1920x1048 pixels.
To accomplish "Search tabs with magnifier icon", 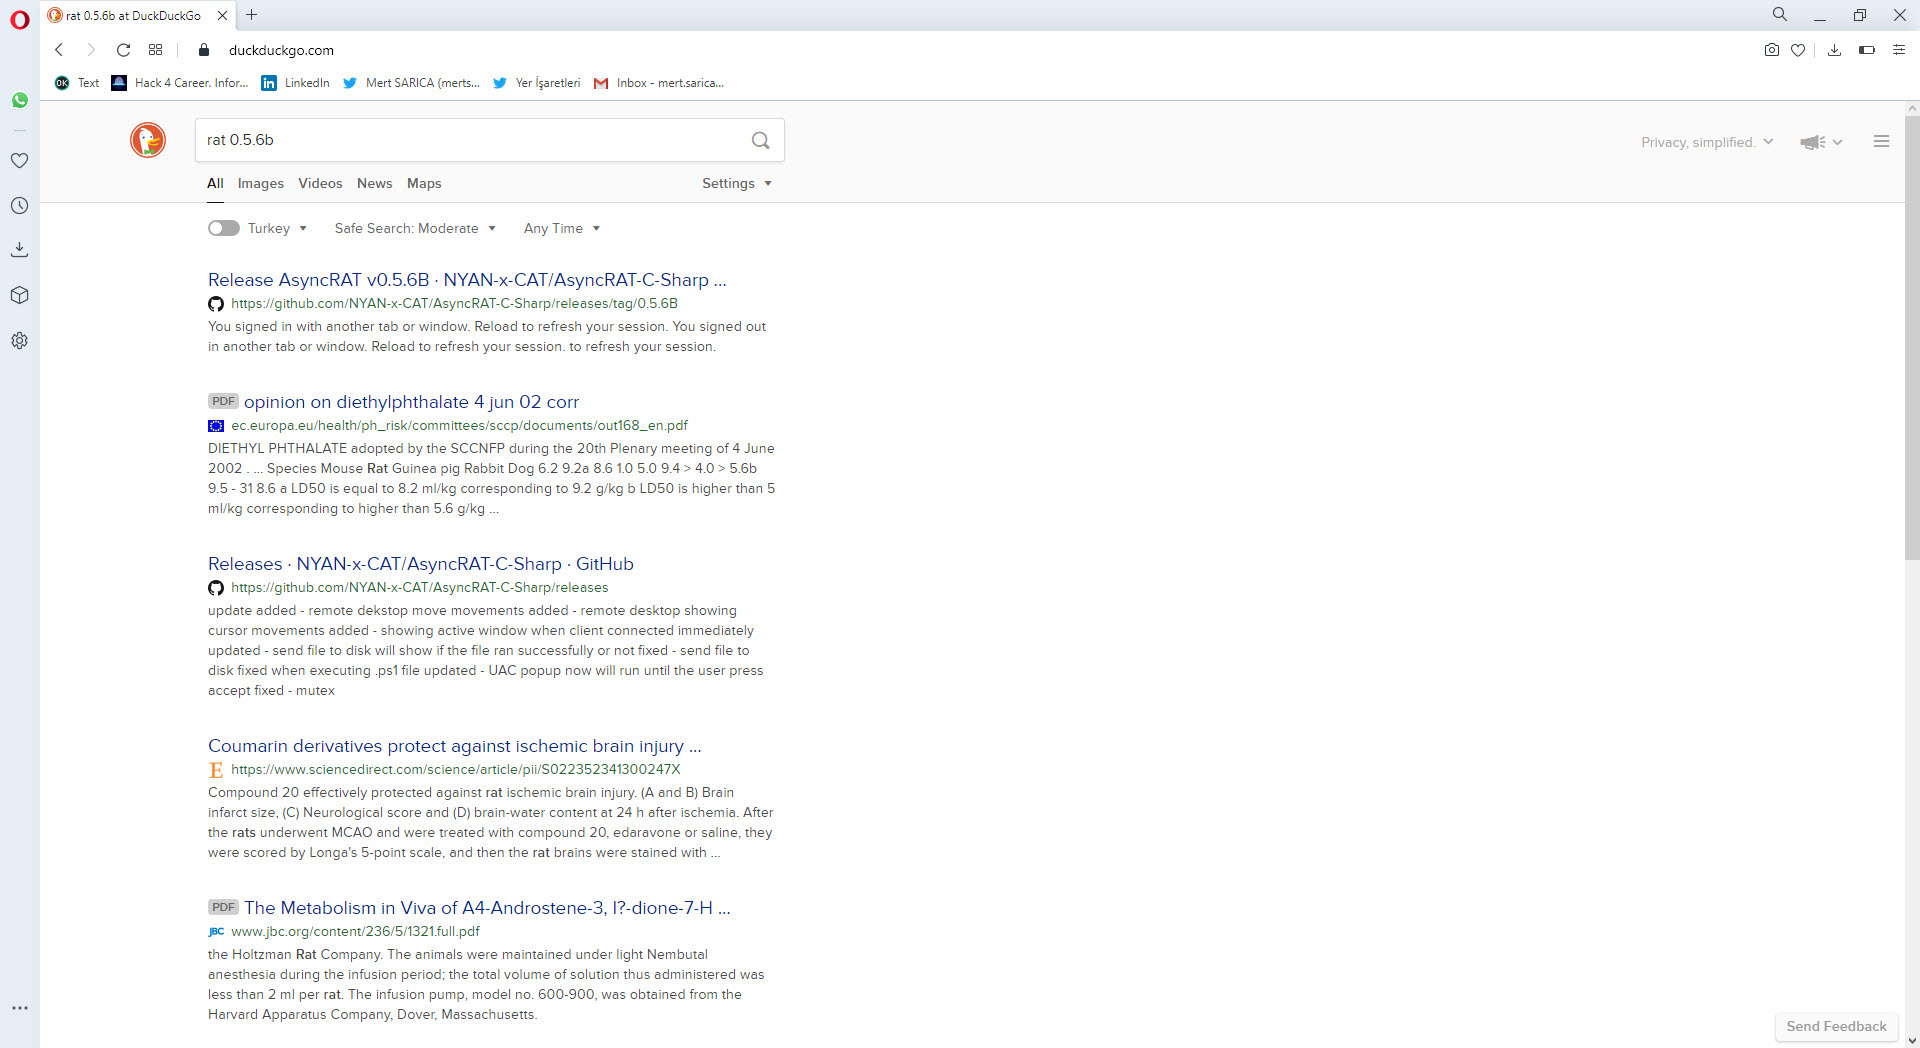I will (1779, 15).
